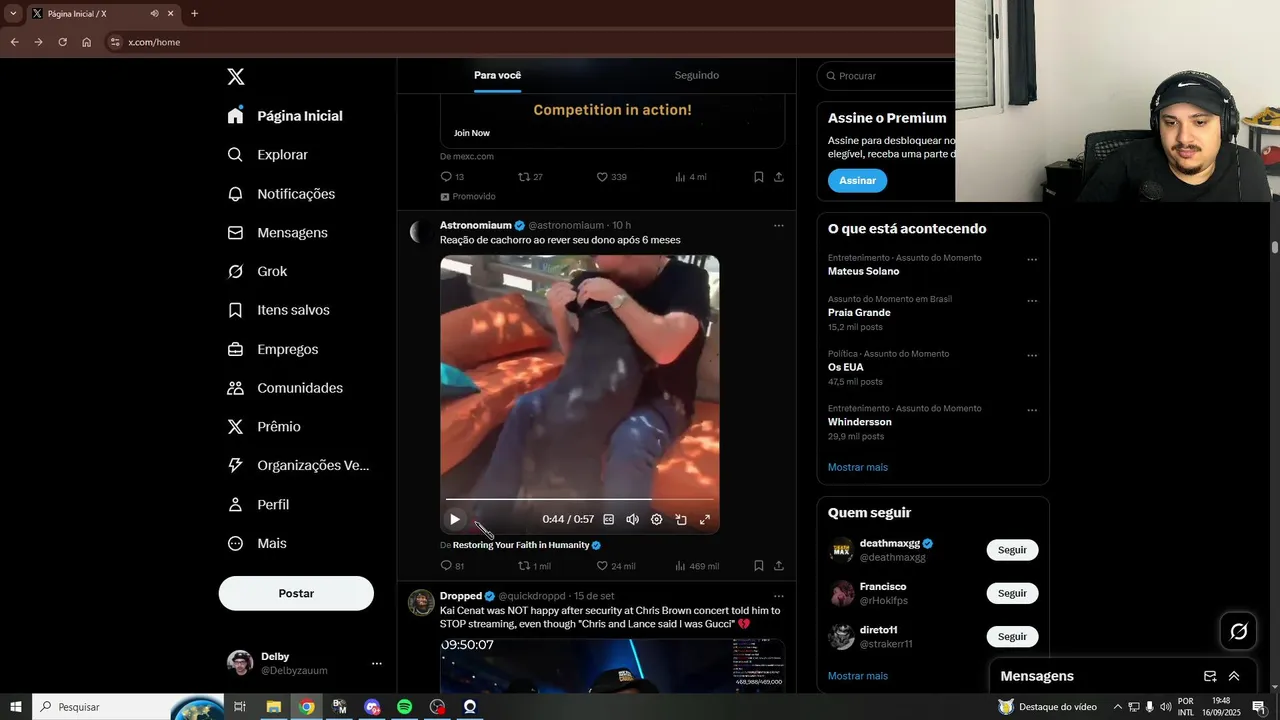
Task: Expand the Mais menu in sidebar
Action: (257, 544)
